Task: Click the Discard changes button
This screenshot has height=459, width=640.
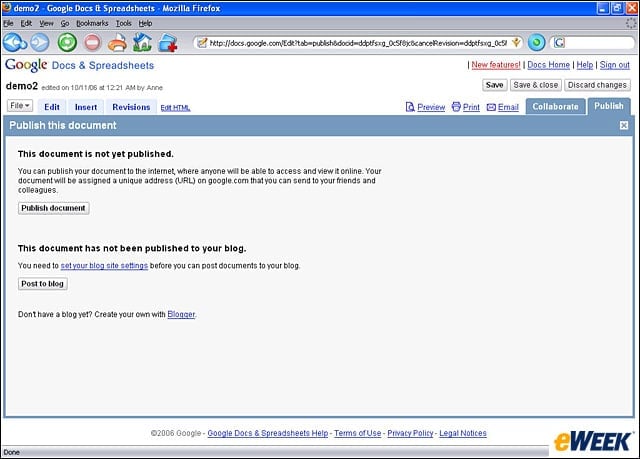Action: click(597, 85)
